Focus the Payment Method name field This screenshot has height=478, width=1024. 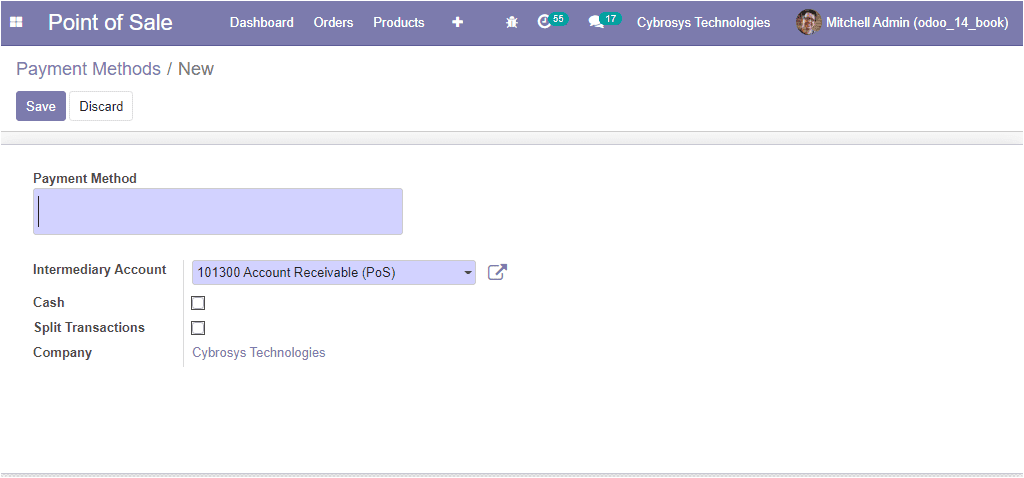217,212
